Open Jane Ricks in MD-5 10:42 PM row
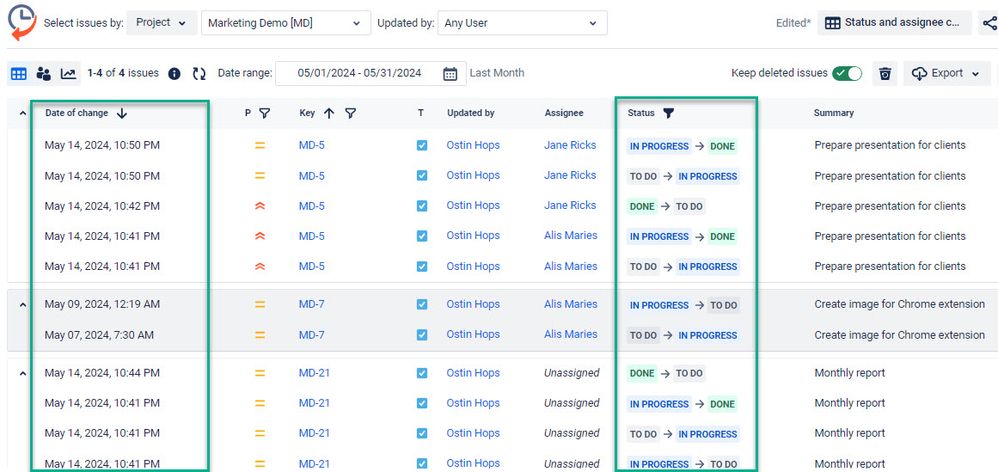The height and width of the screenshot is (472, 998). point(570,205)
